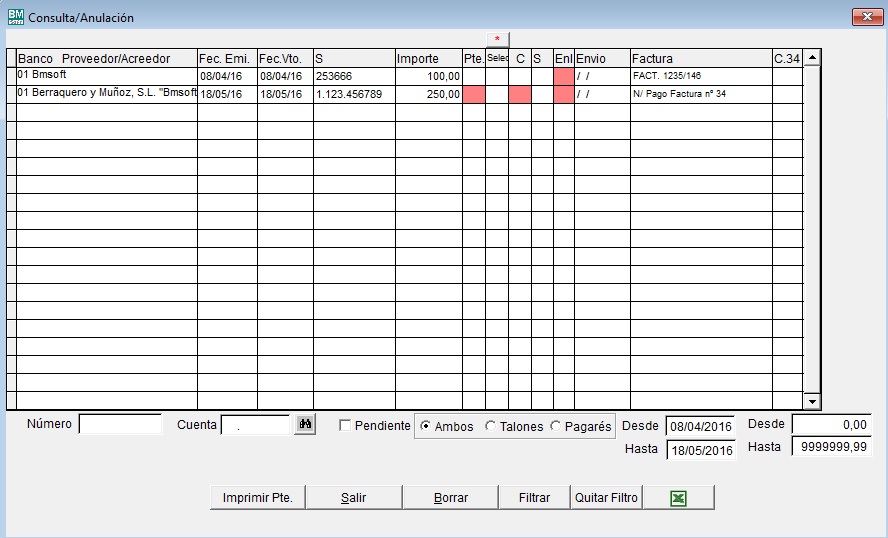Close the Consulta/Anulación window
888x538 pixels.
864,17
